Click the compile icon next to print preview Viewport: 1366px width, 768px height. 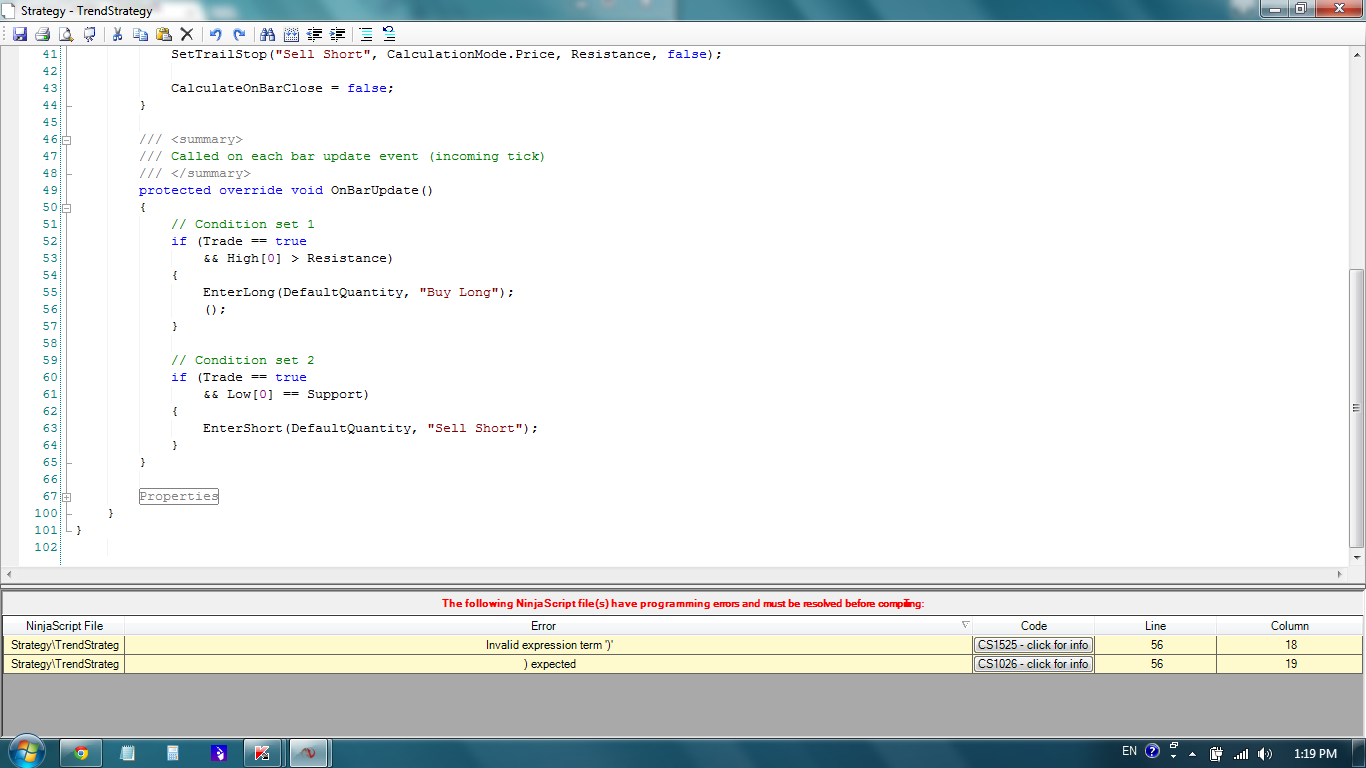[90, 34]
